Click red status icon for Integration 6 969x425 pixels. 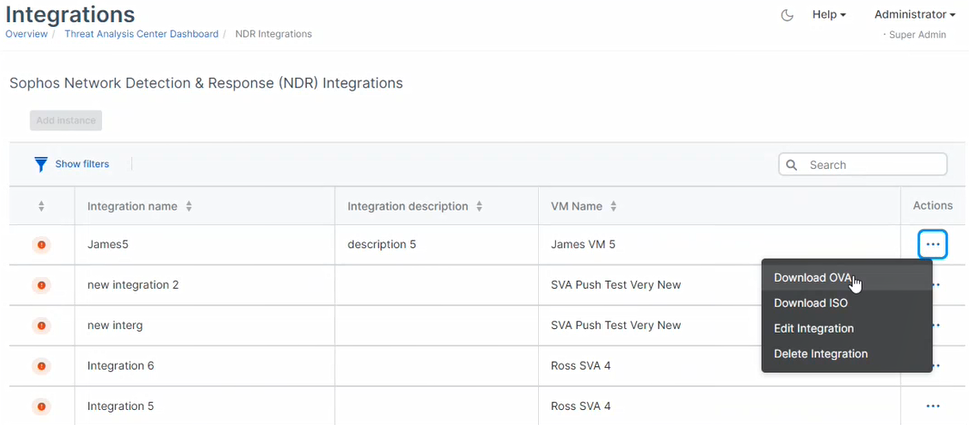point(41,366)
